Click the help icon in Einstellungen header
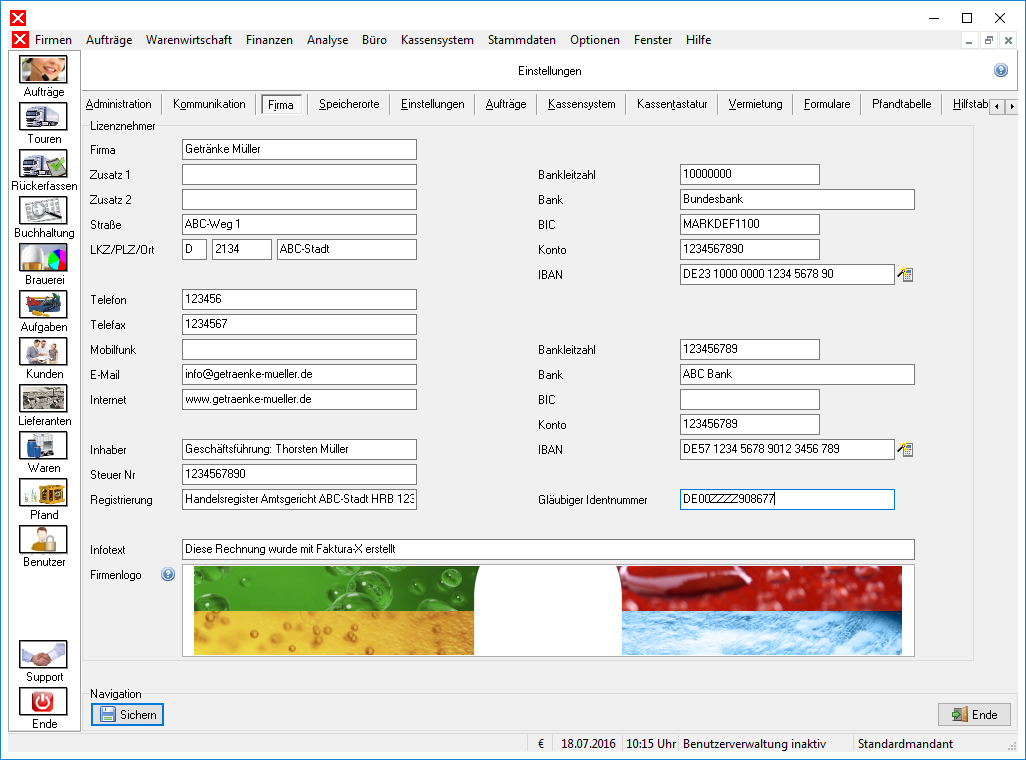This screenshot has height=760, width=1026. 1001,70
